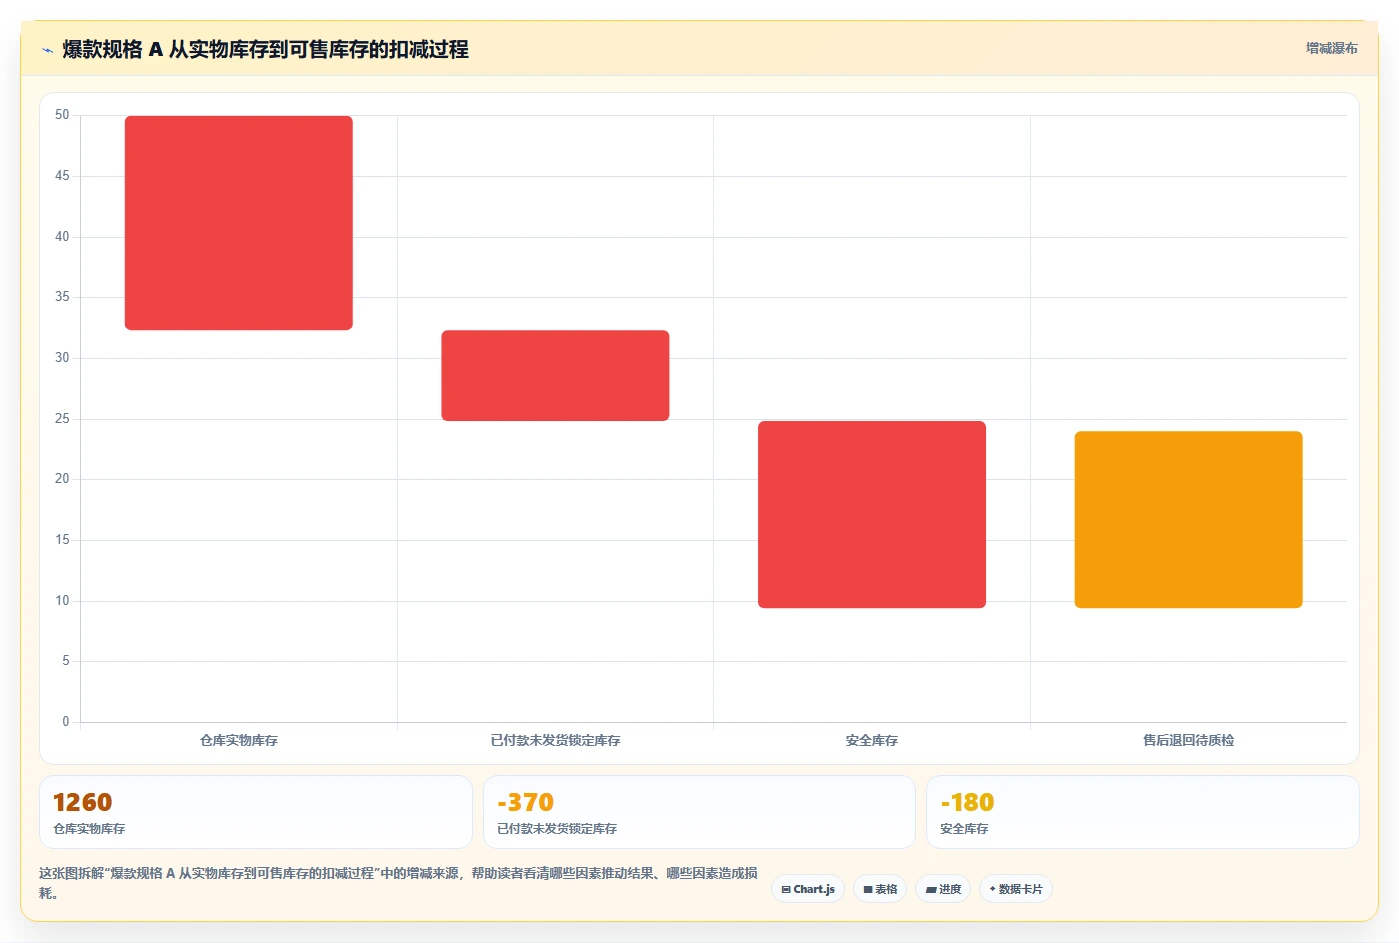The height and width of the screenshot is (943, 1399).
Task: Click the 1260 仓库实物库存 data card
Action: pyautogui.click(x=256, y=812)
